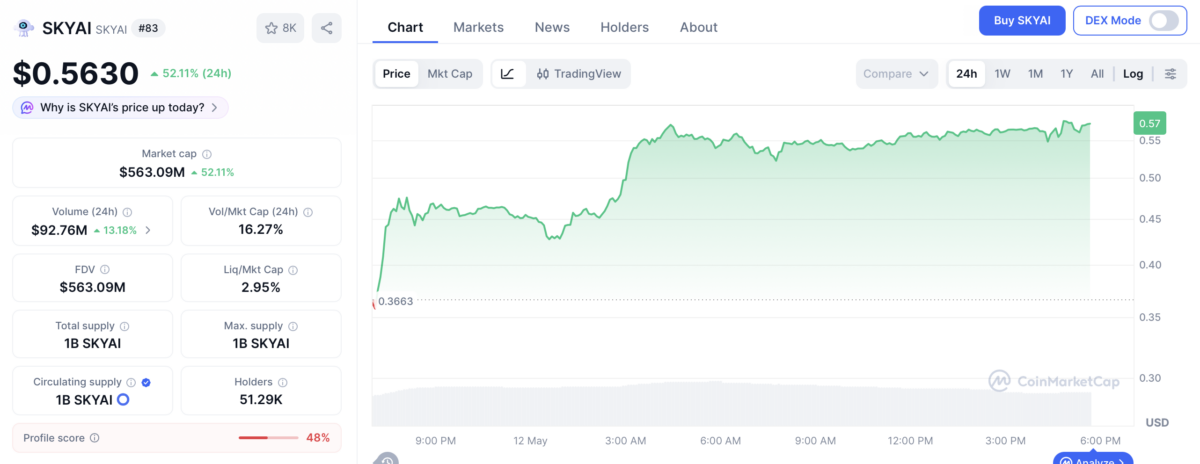Image resolution: width=1200 pixels, height=464 pixels.
Task: Click Vol/Mkt Cap (24h) info icon
Action: coord(308,212)
